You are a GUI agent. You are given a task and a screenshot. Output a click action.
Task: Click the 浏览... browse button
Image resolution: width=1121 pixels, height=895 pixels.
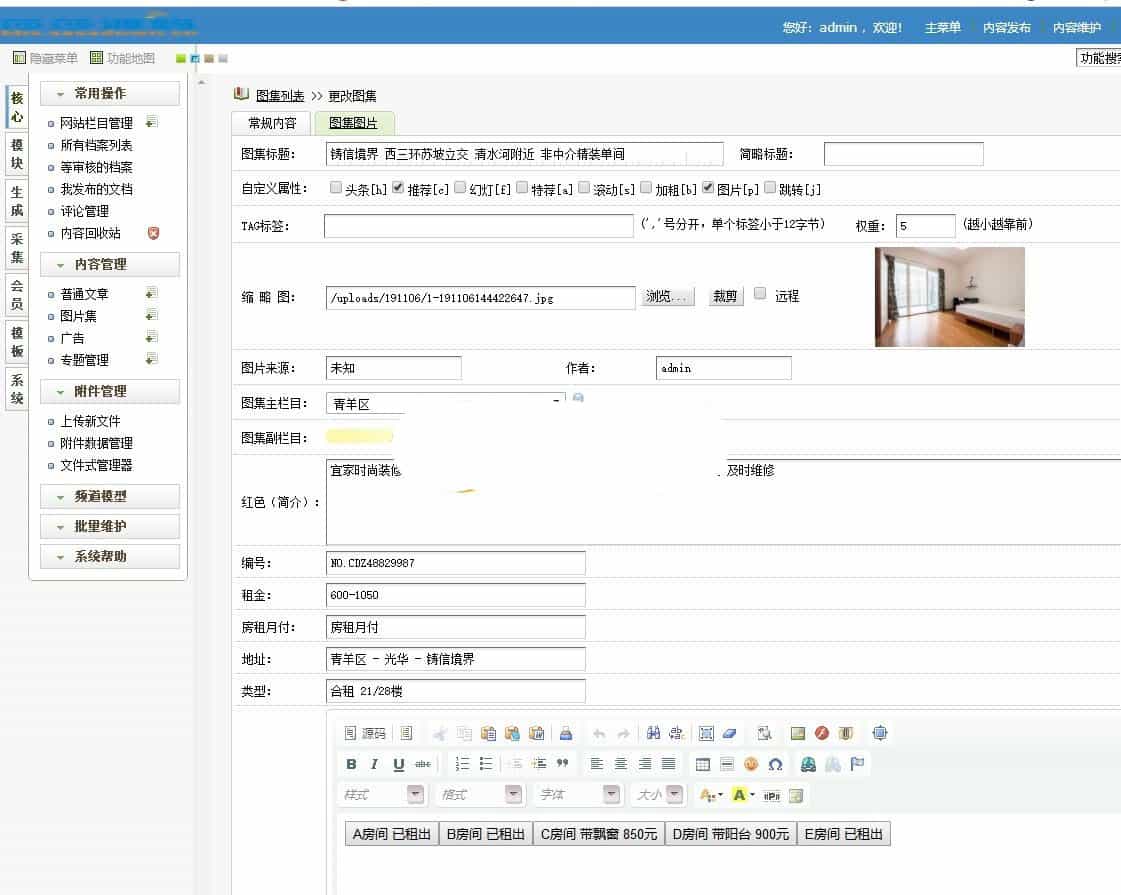click(x=668, y=297)
